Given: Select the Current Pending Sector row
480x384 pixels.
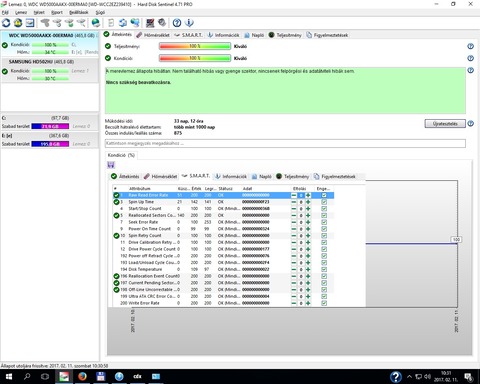Looking at the screenshot, I should tap(223, 283).
